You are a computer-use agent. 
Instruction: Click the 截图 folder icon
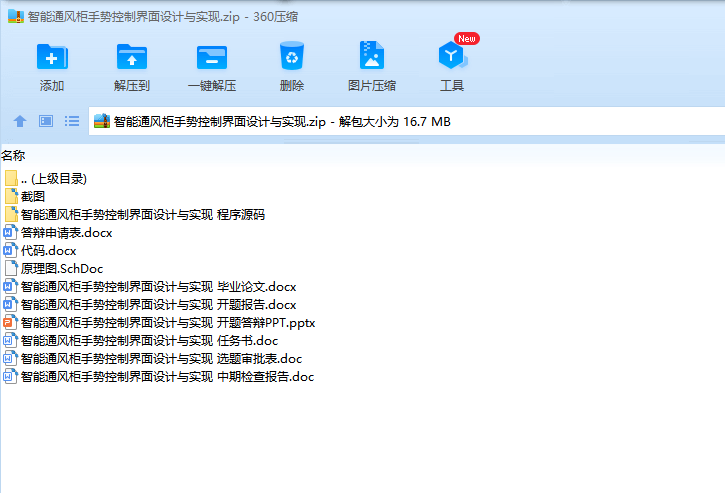[x=11, y=197]
